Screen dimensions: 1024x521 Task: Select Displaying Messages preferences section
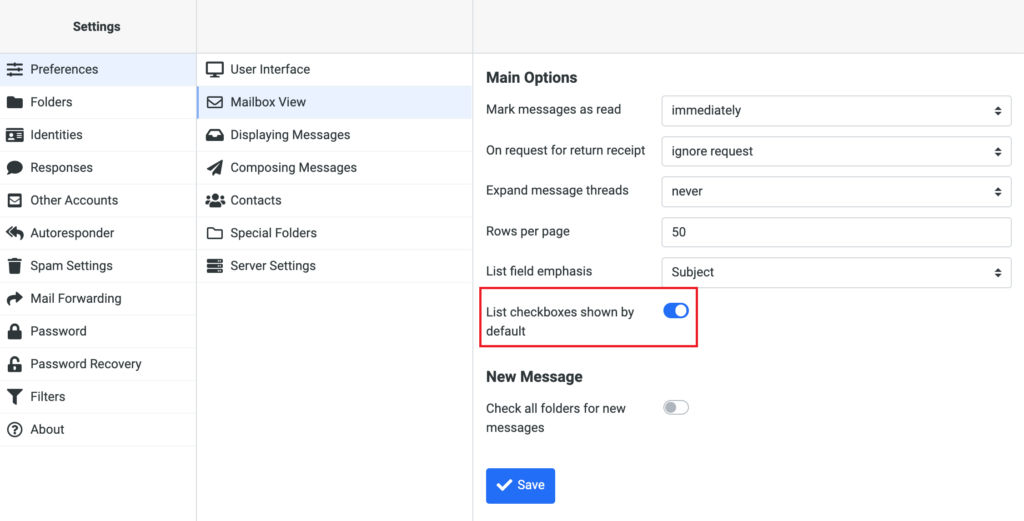(x=290, y=135)
